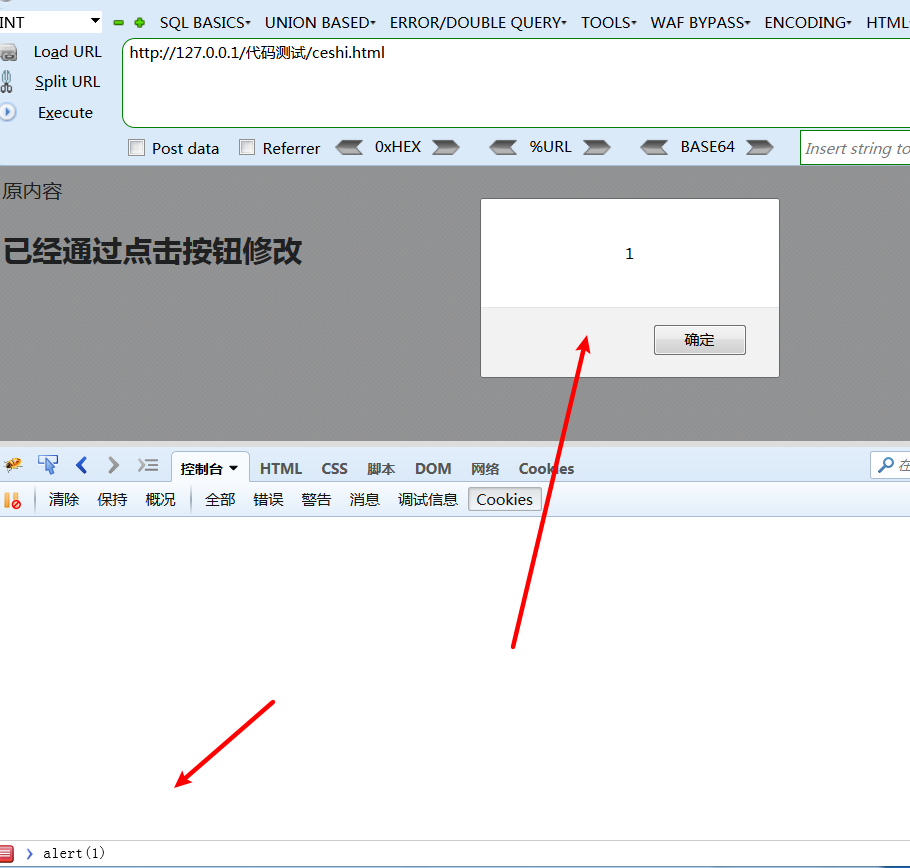The image size is (910, 868).
Task: Click the 概况 profile button
Action: [x=160, y=500]
